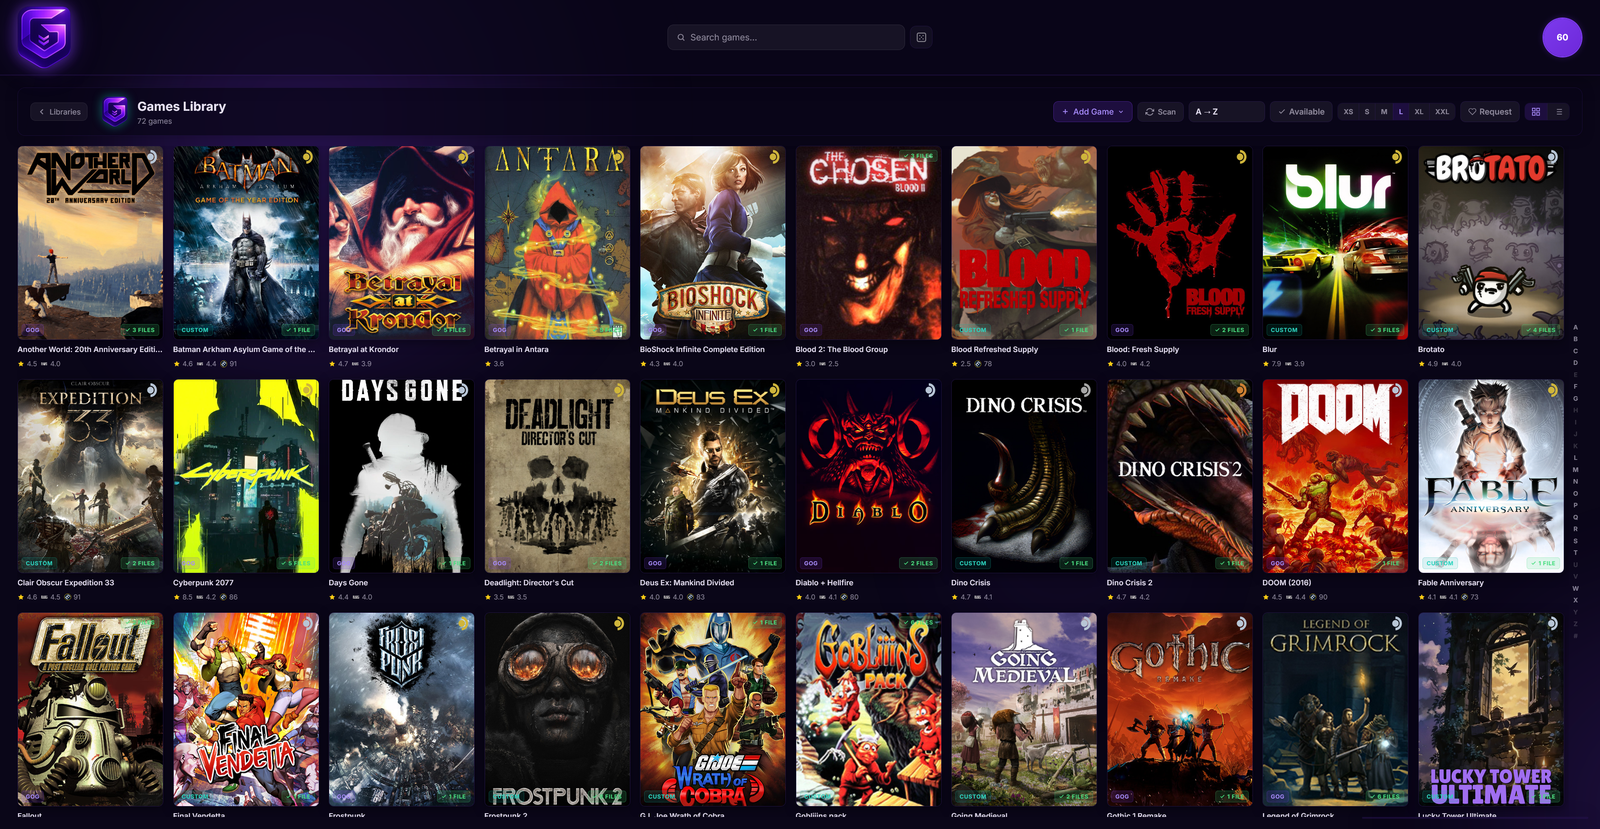This screenshot has width=1600, height=829.
Task: Select the XS cover size
Action: click(x=1348, y=112)
